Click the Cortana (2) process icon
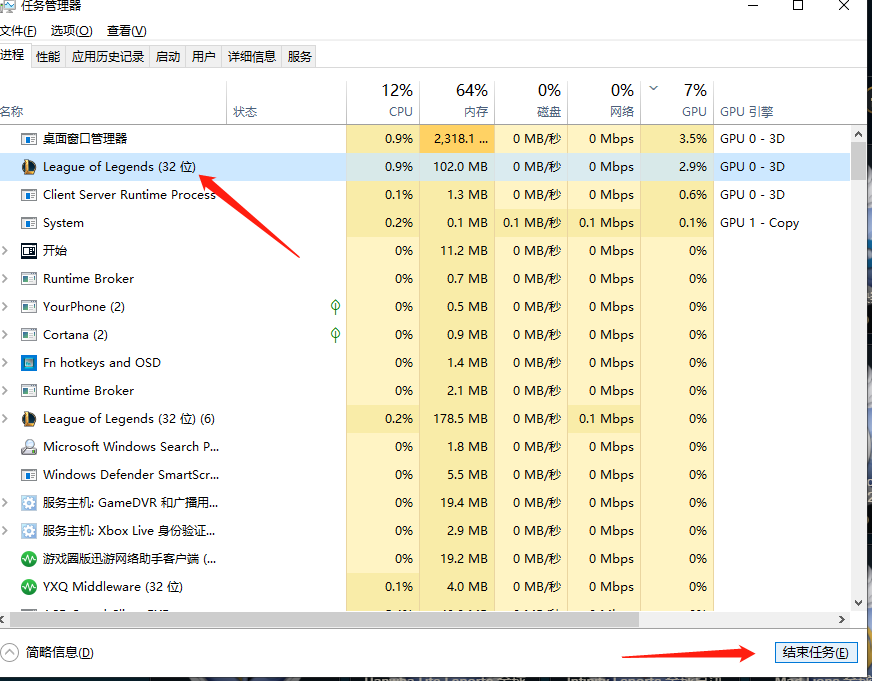872x681 pixels. tap(28, 335)
